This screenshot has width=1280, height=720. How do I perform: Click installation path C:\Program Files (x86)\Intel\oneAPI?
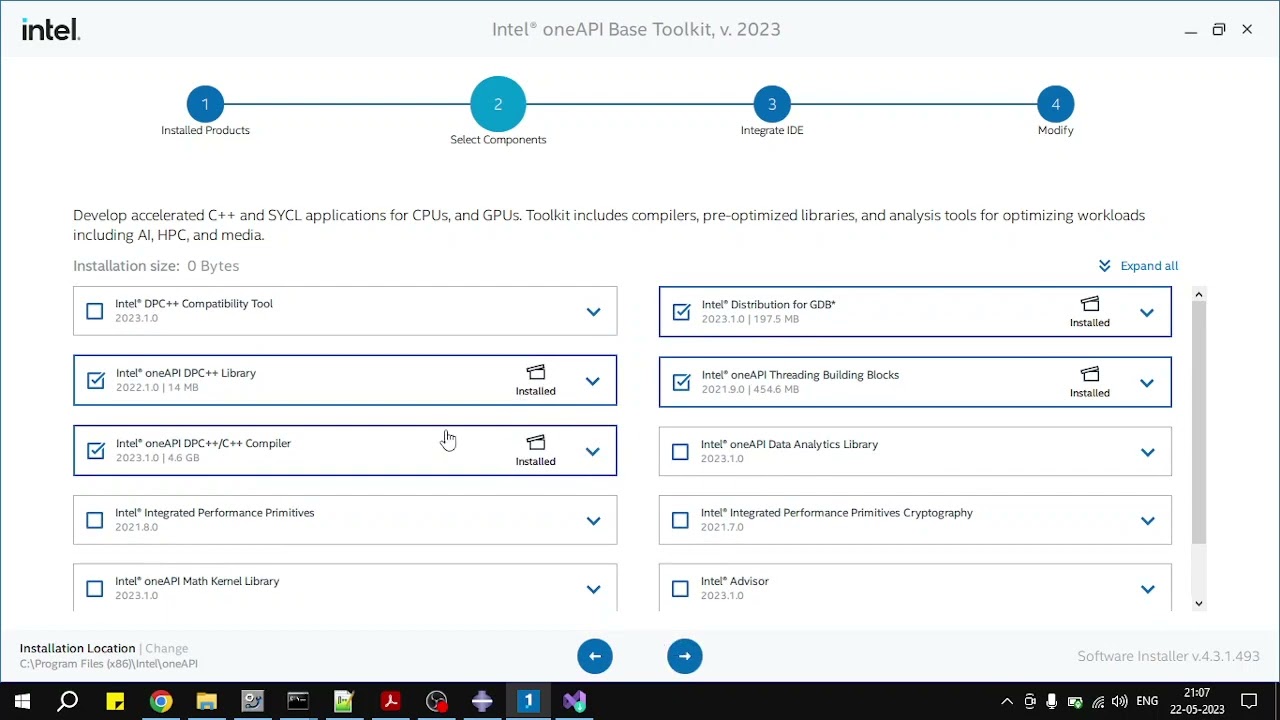[x=109, y=664]
